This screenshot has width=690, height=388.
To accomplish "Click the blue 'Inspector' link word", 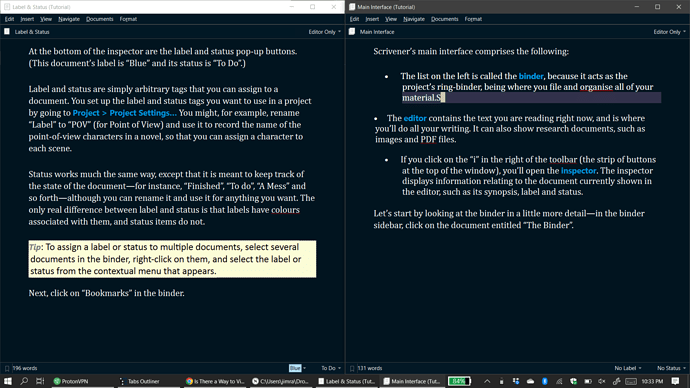I will pyautogui.click(x=578, y=171).
